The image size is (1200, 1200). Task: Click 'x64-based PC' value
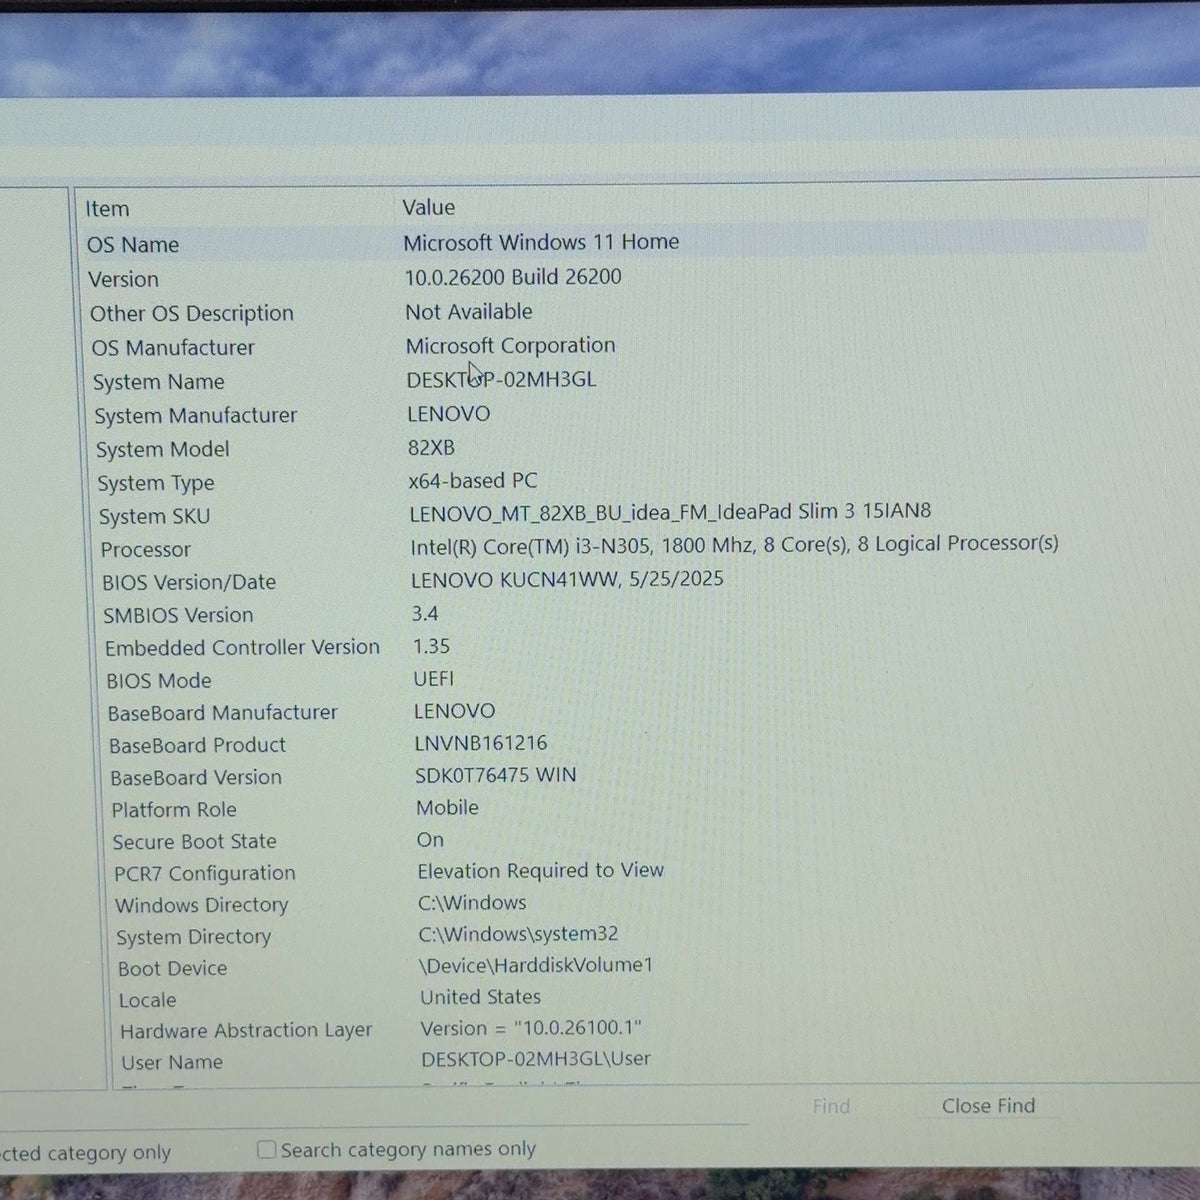pyautogui.click(x=473, y=480)
